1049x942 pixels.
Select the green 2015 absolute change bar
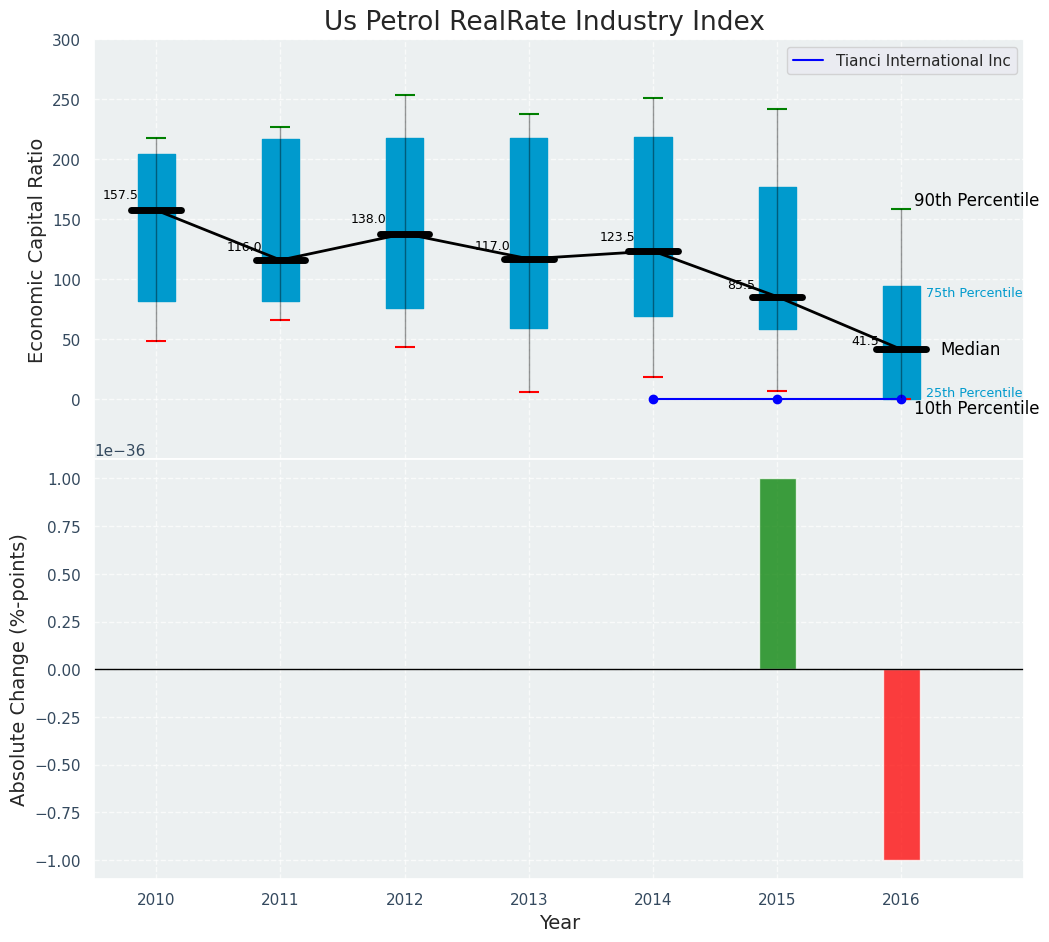pos(777,574)
